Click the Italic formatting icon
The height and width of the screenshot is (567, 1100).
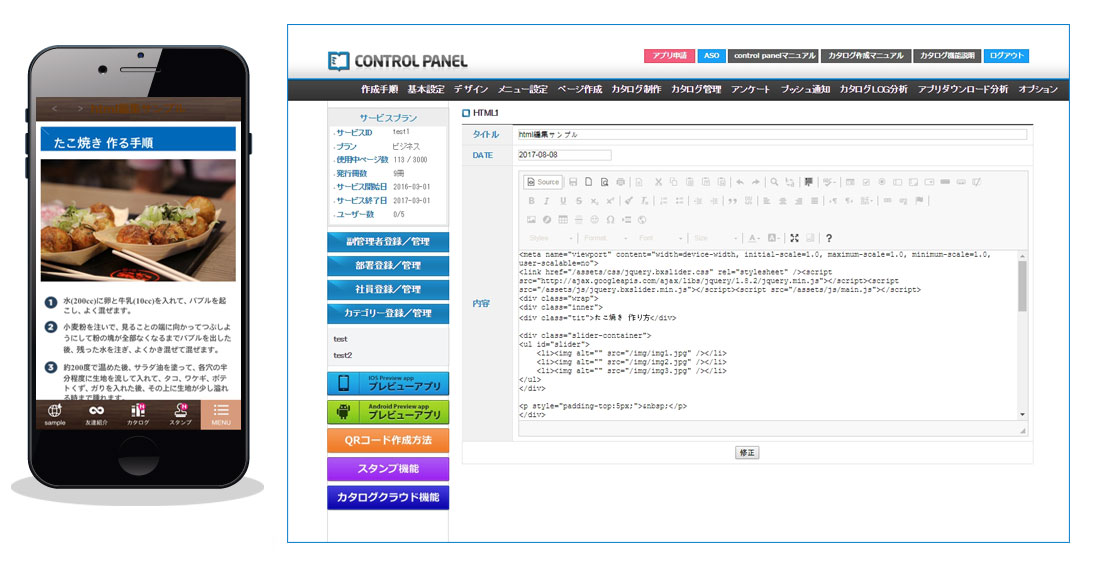pyautogui.click(x=547, y=201)
